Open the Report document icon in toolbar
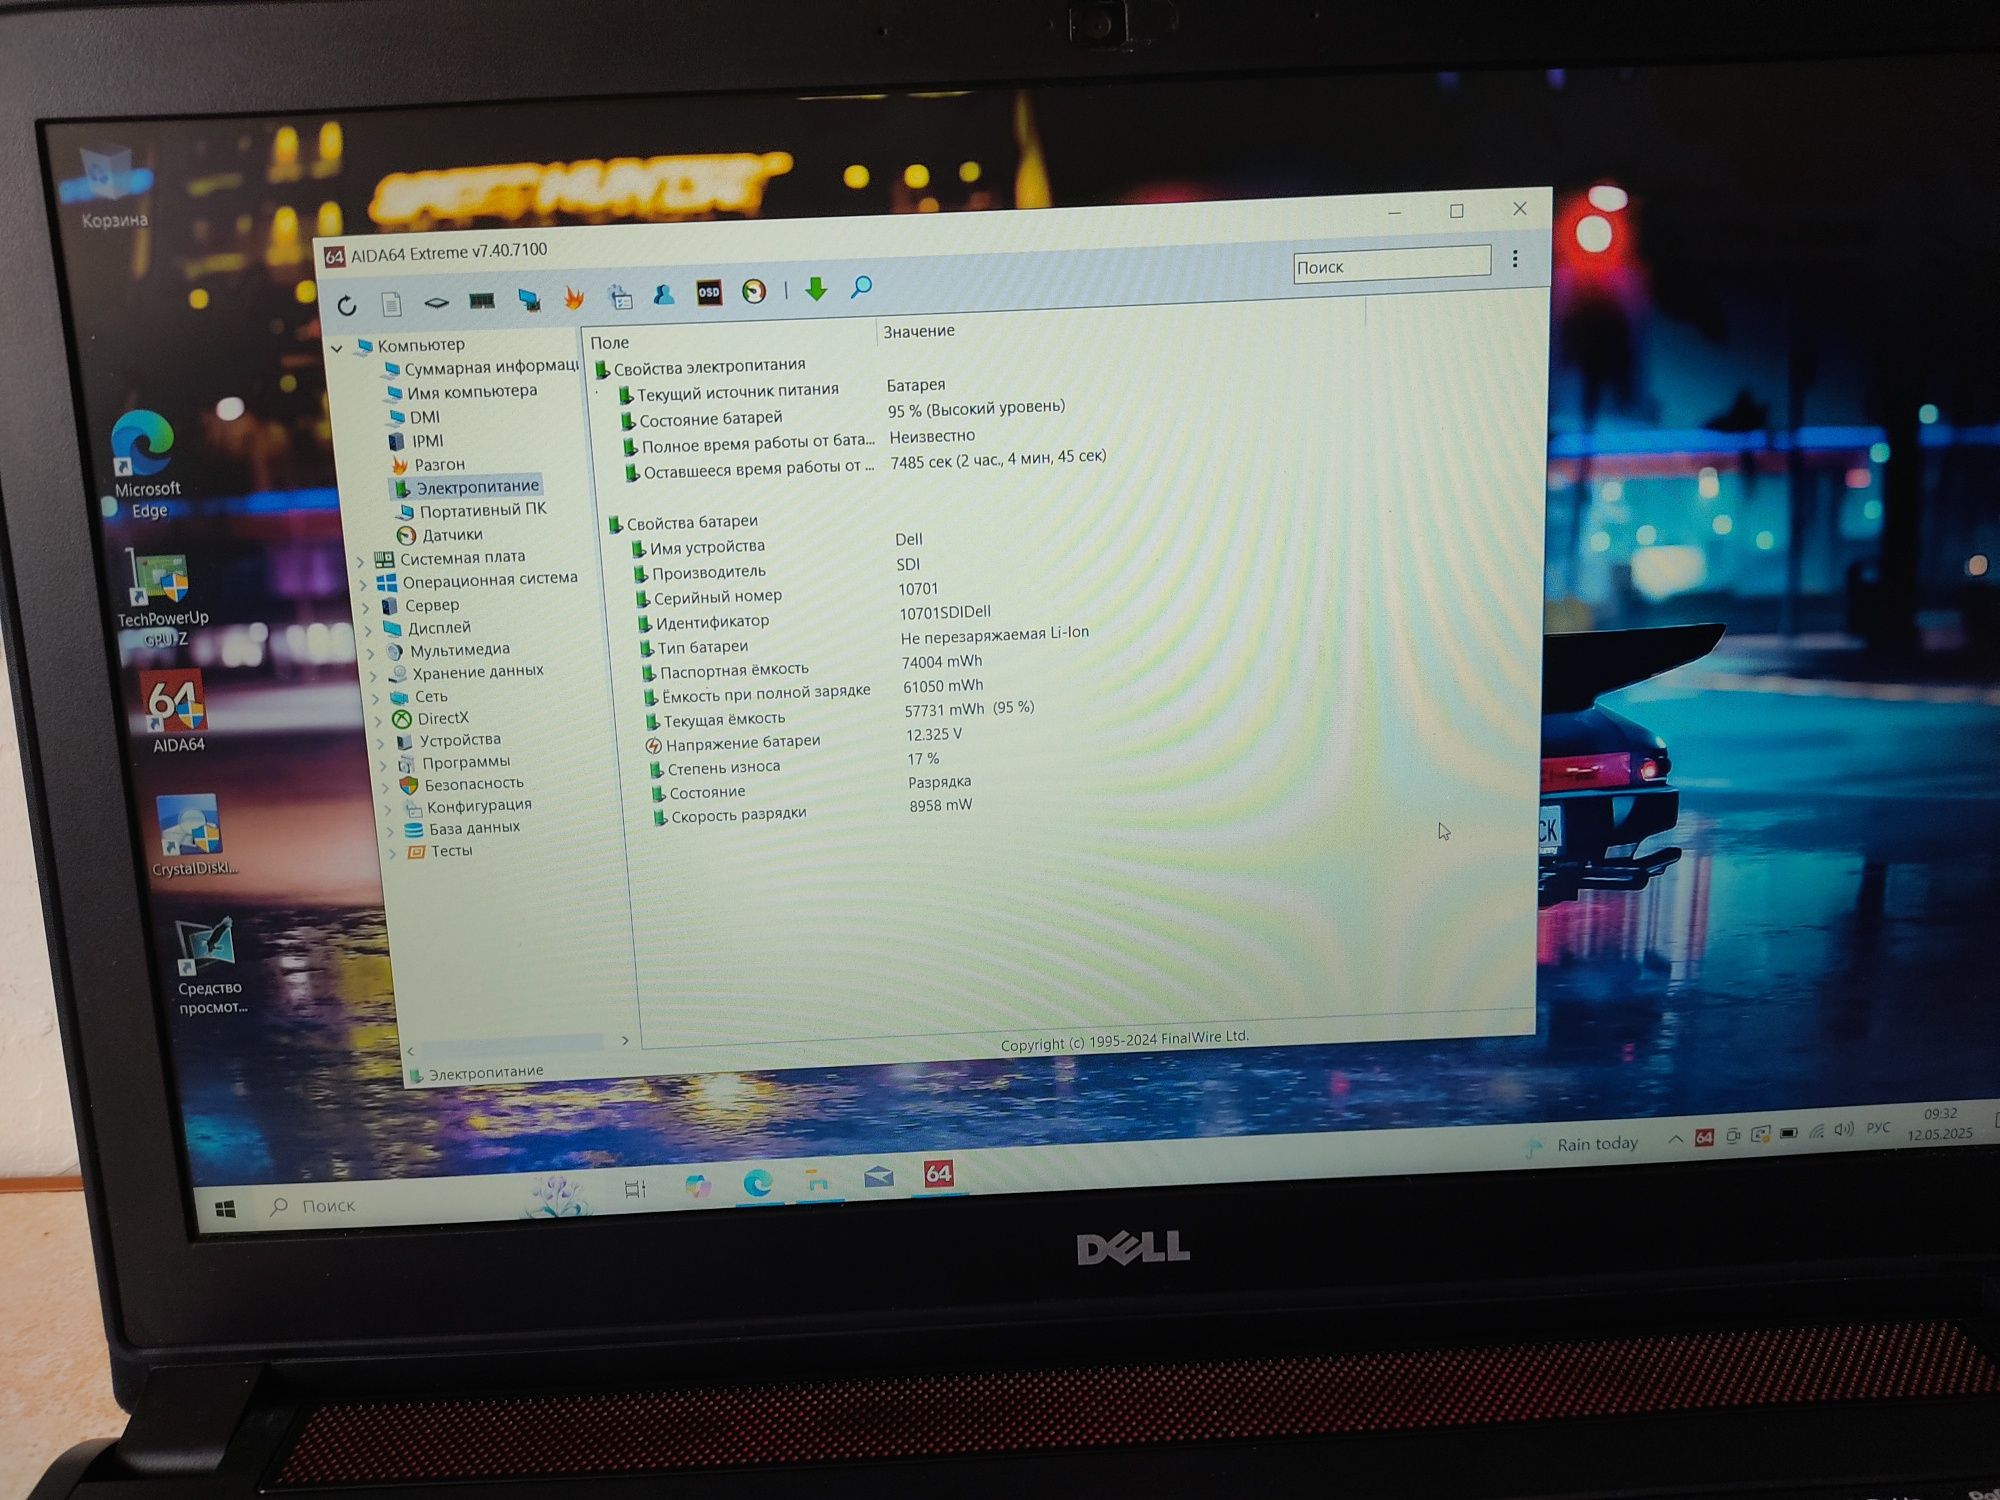 392,304
